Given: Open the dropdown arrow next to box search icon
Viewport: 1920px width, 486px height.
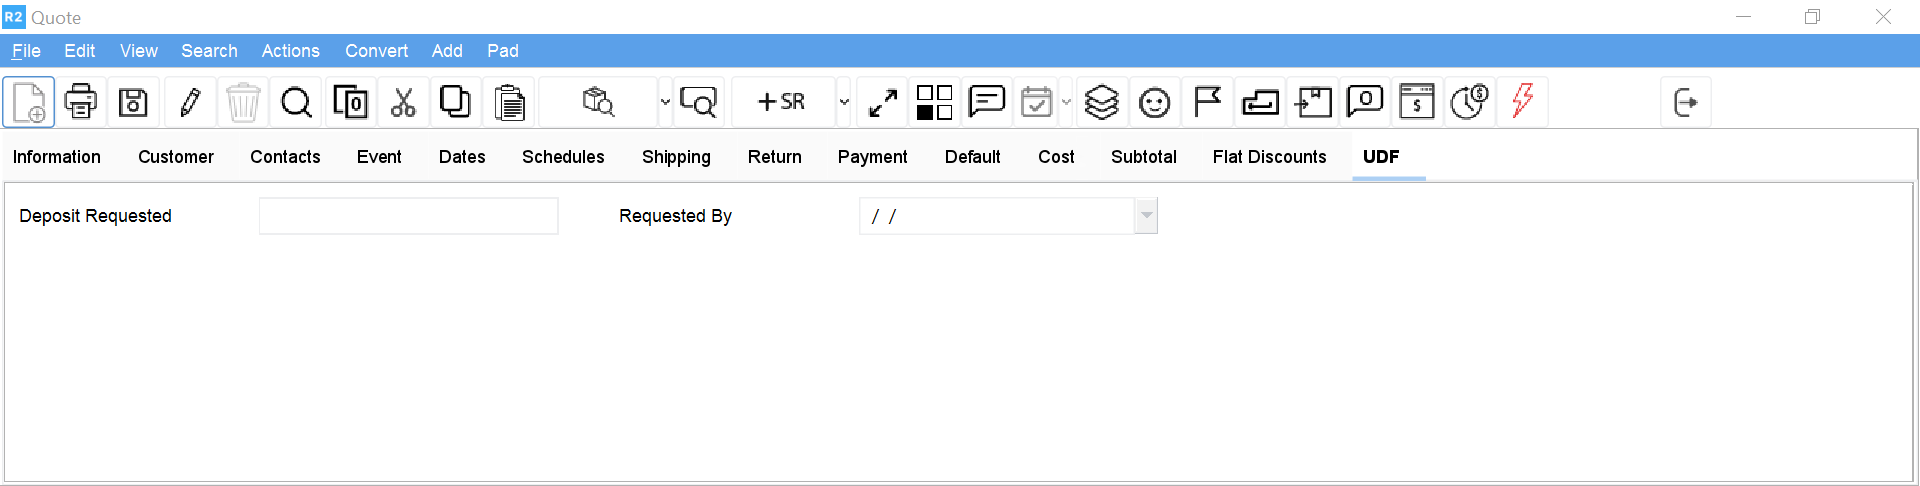Looking at the screenshot, I should pyautogui.click(x=665, y=102).
